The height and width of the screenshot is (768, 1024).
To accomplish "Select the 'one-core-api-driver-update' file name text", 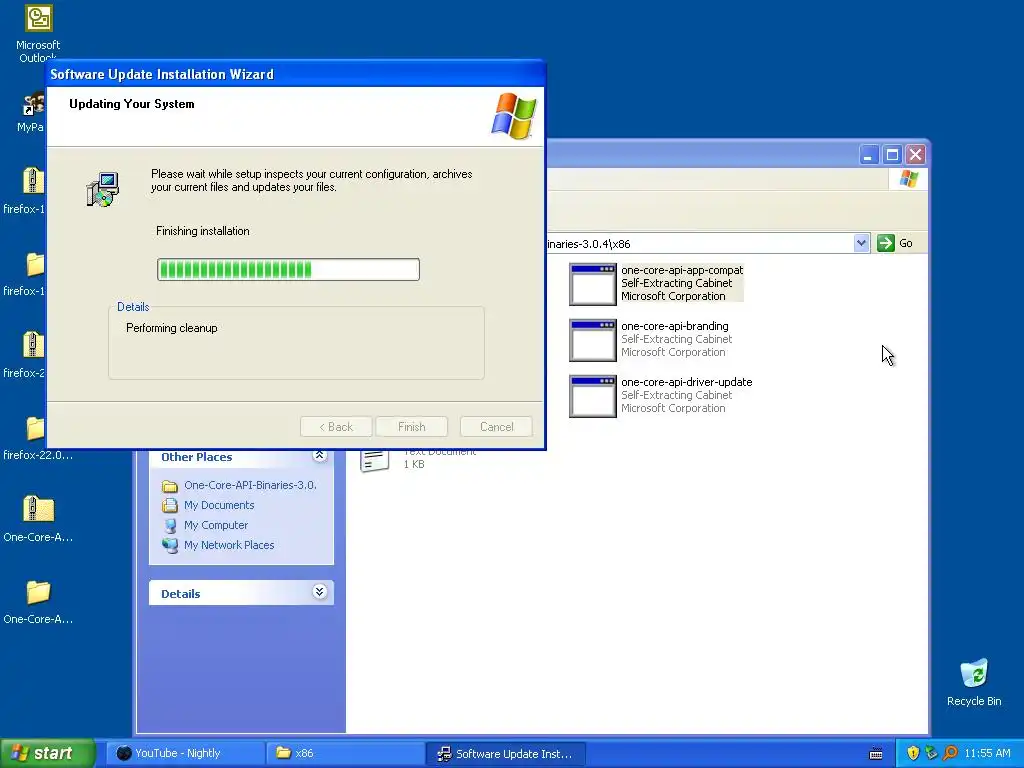I will coord(686,382).
